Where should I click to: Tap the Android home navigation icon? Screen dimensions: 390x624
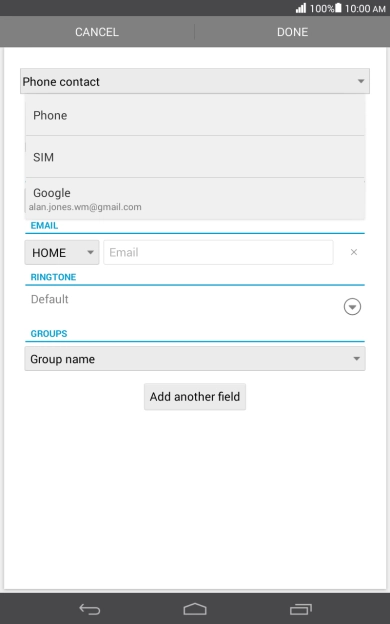195,609
